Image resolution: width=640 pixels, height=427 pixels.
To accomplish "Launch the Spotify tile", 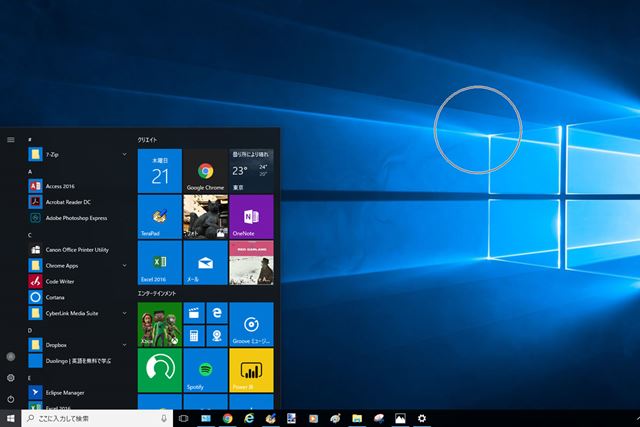I will [205, 370].
